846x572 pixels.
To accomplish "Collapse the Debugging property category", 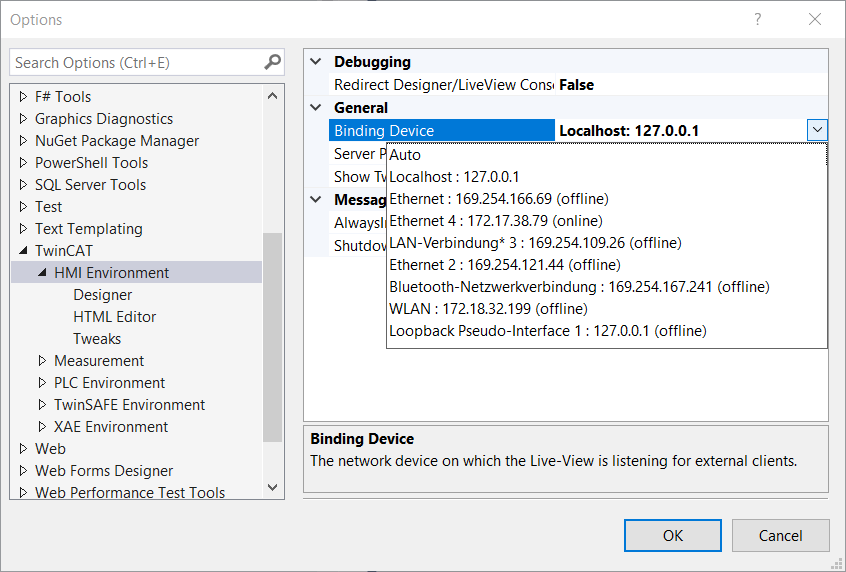I will click(x=316, y=62).
